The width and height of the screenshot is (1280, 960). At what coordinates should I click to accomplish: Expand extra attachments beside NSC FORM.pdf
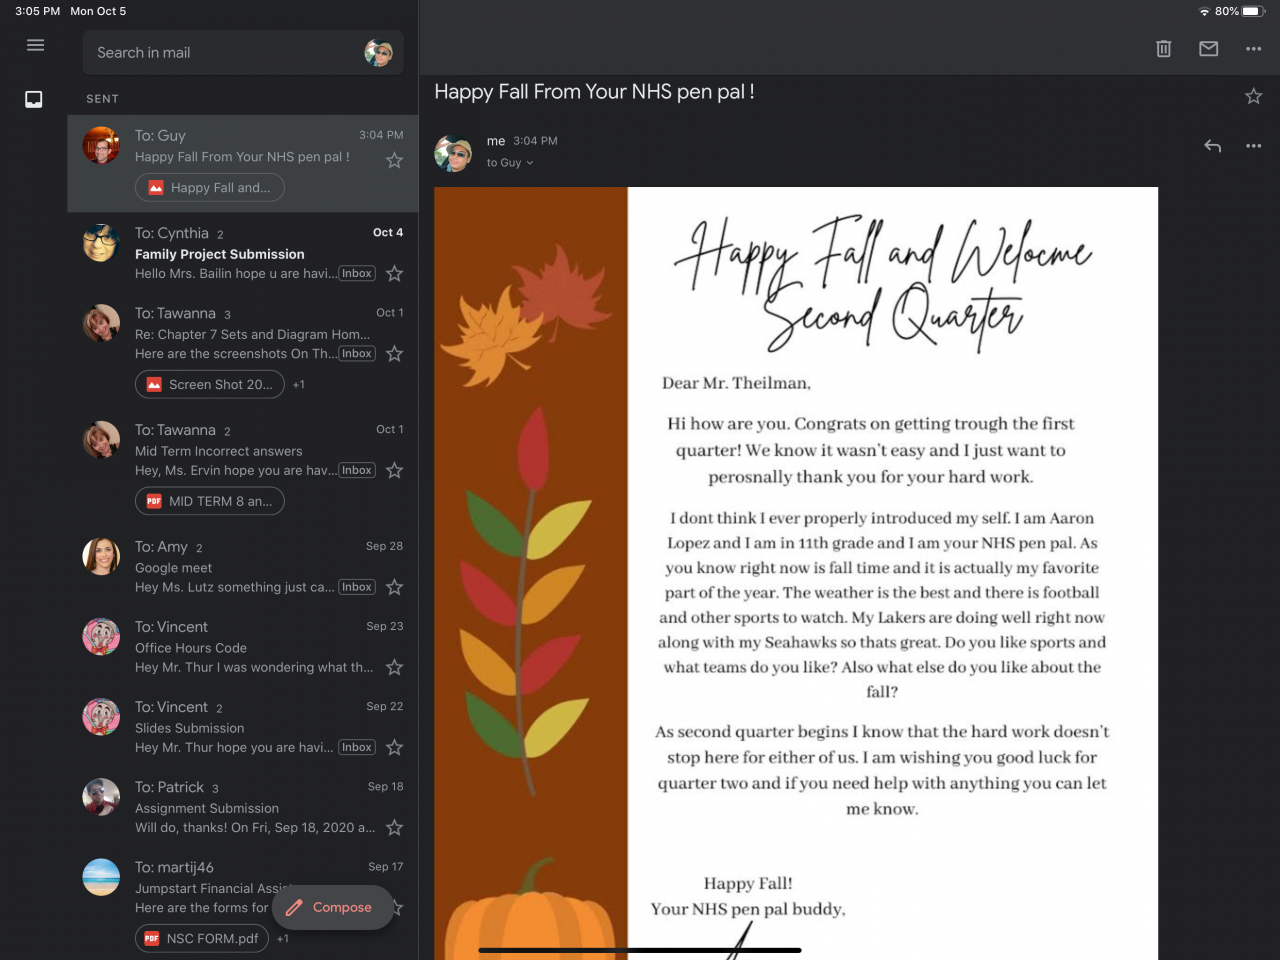[283, 939]
